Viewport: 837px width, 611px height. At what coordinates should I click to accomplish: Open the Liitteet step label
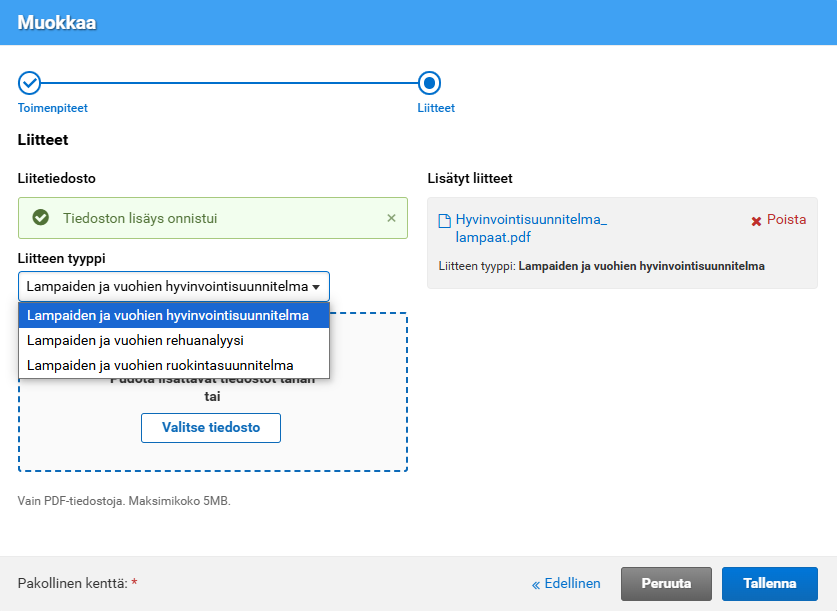click(x=436, y=108)
